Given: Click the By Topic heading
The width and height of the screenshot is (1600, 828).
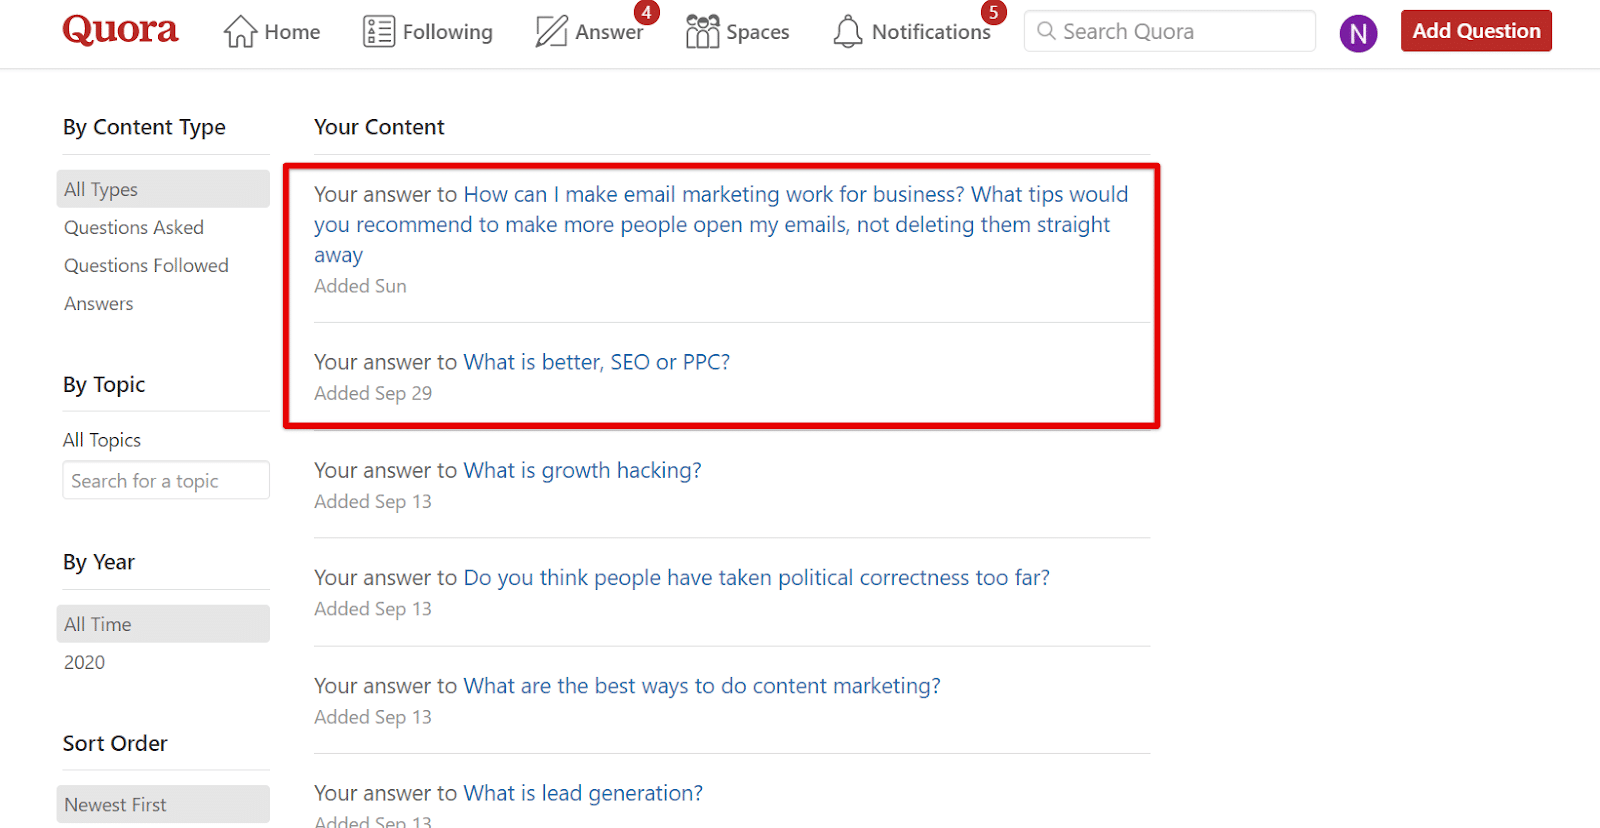Looking at the screenshot, I should point(104,385).
